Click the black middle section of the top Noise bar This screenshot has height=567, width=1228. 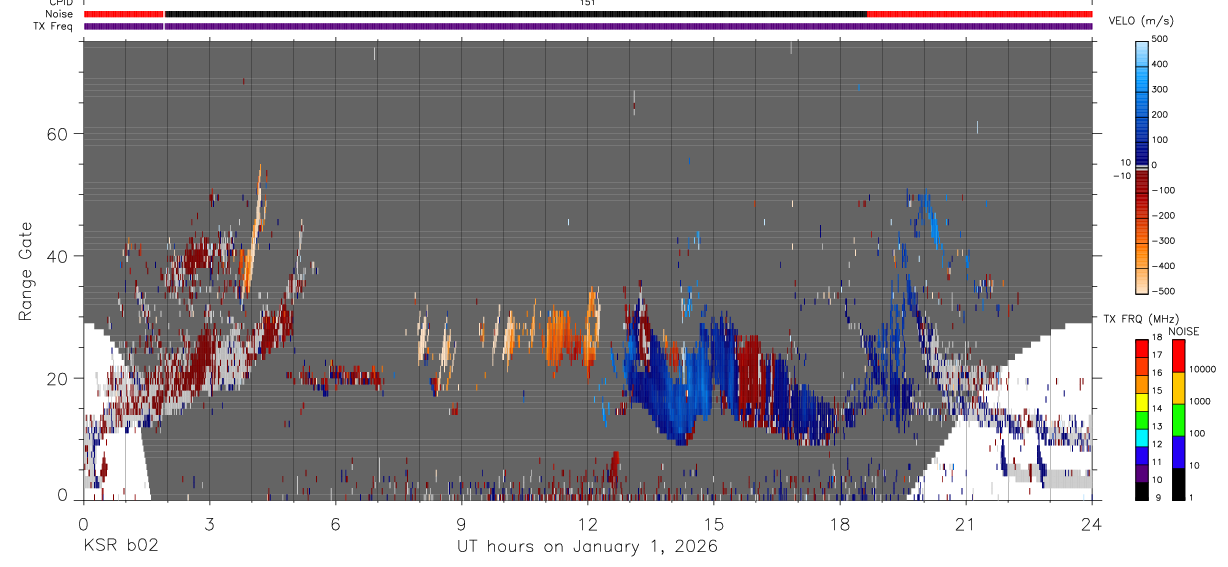(516, 14)
